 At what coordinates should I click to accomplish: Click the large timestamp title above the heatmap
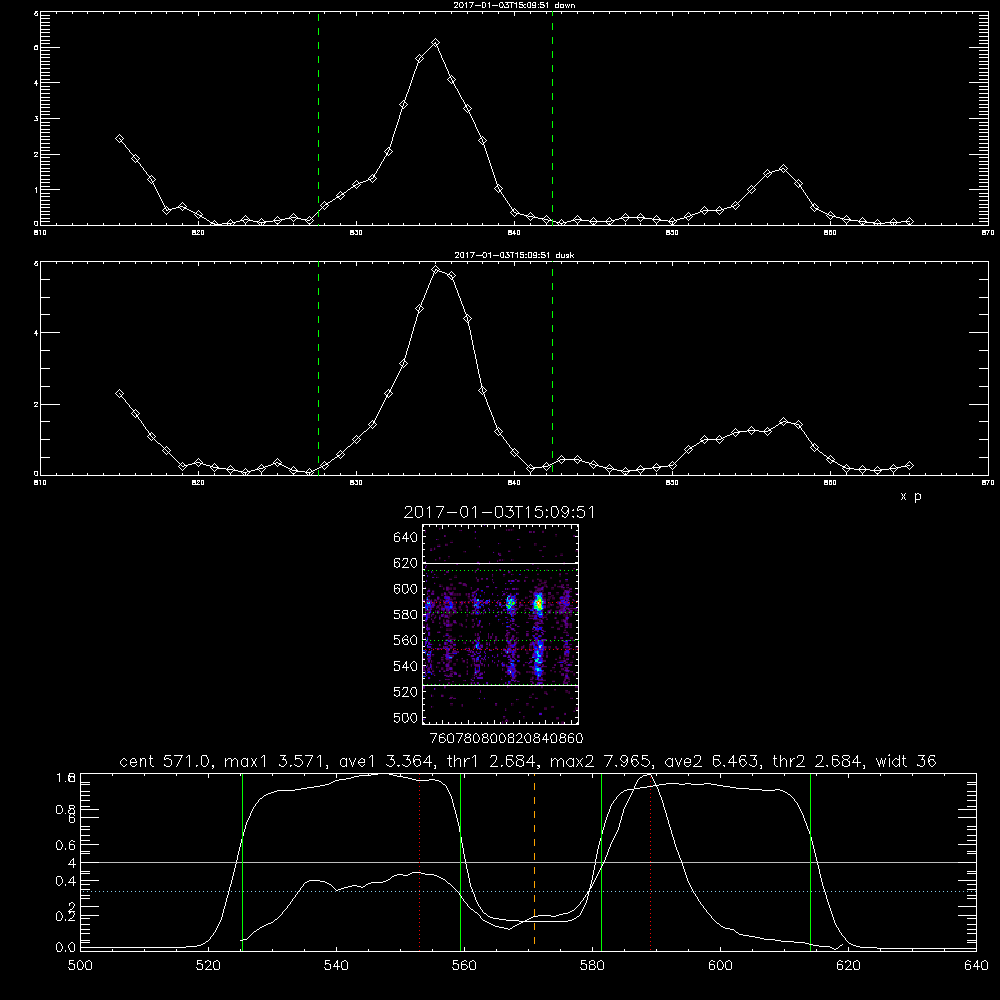(499, 513)
